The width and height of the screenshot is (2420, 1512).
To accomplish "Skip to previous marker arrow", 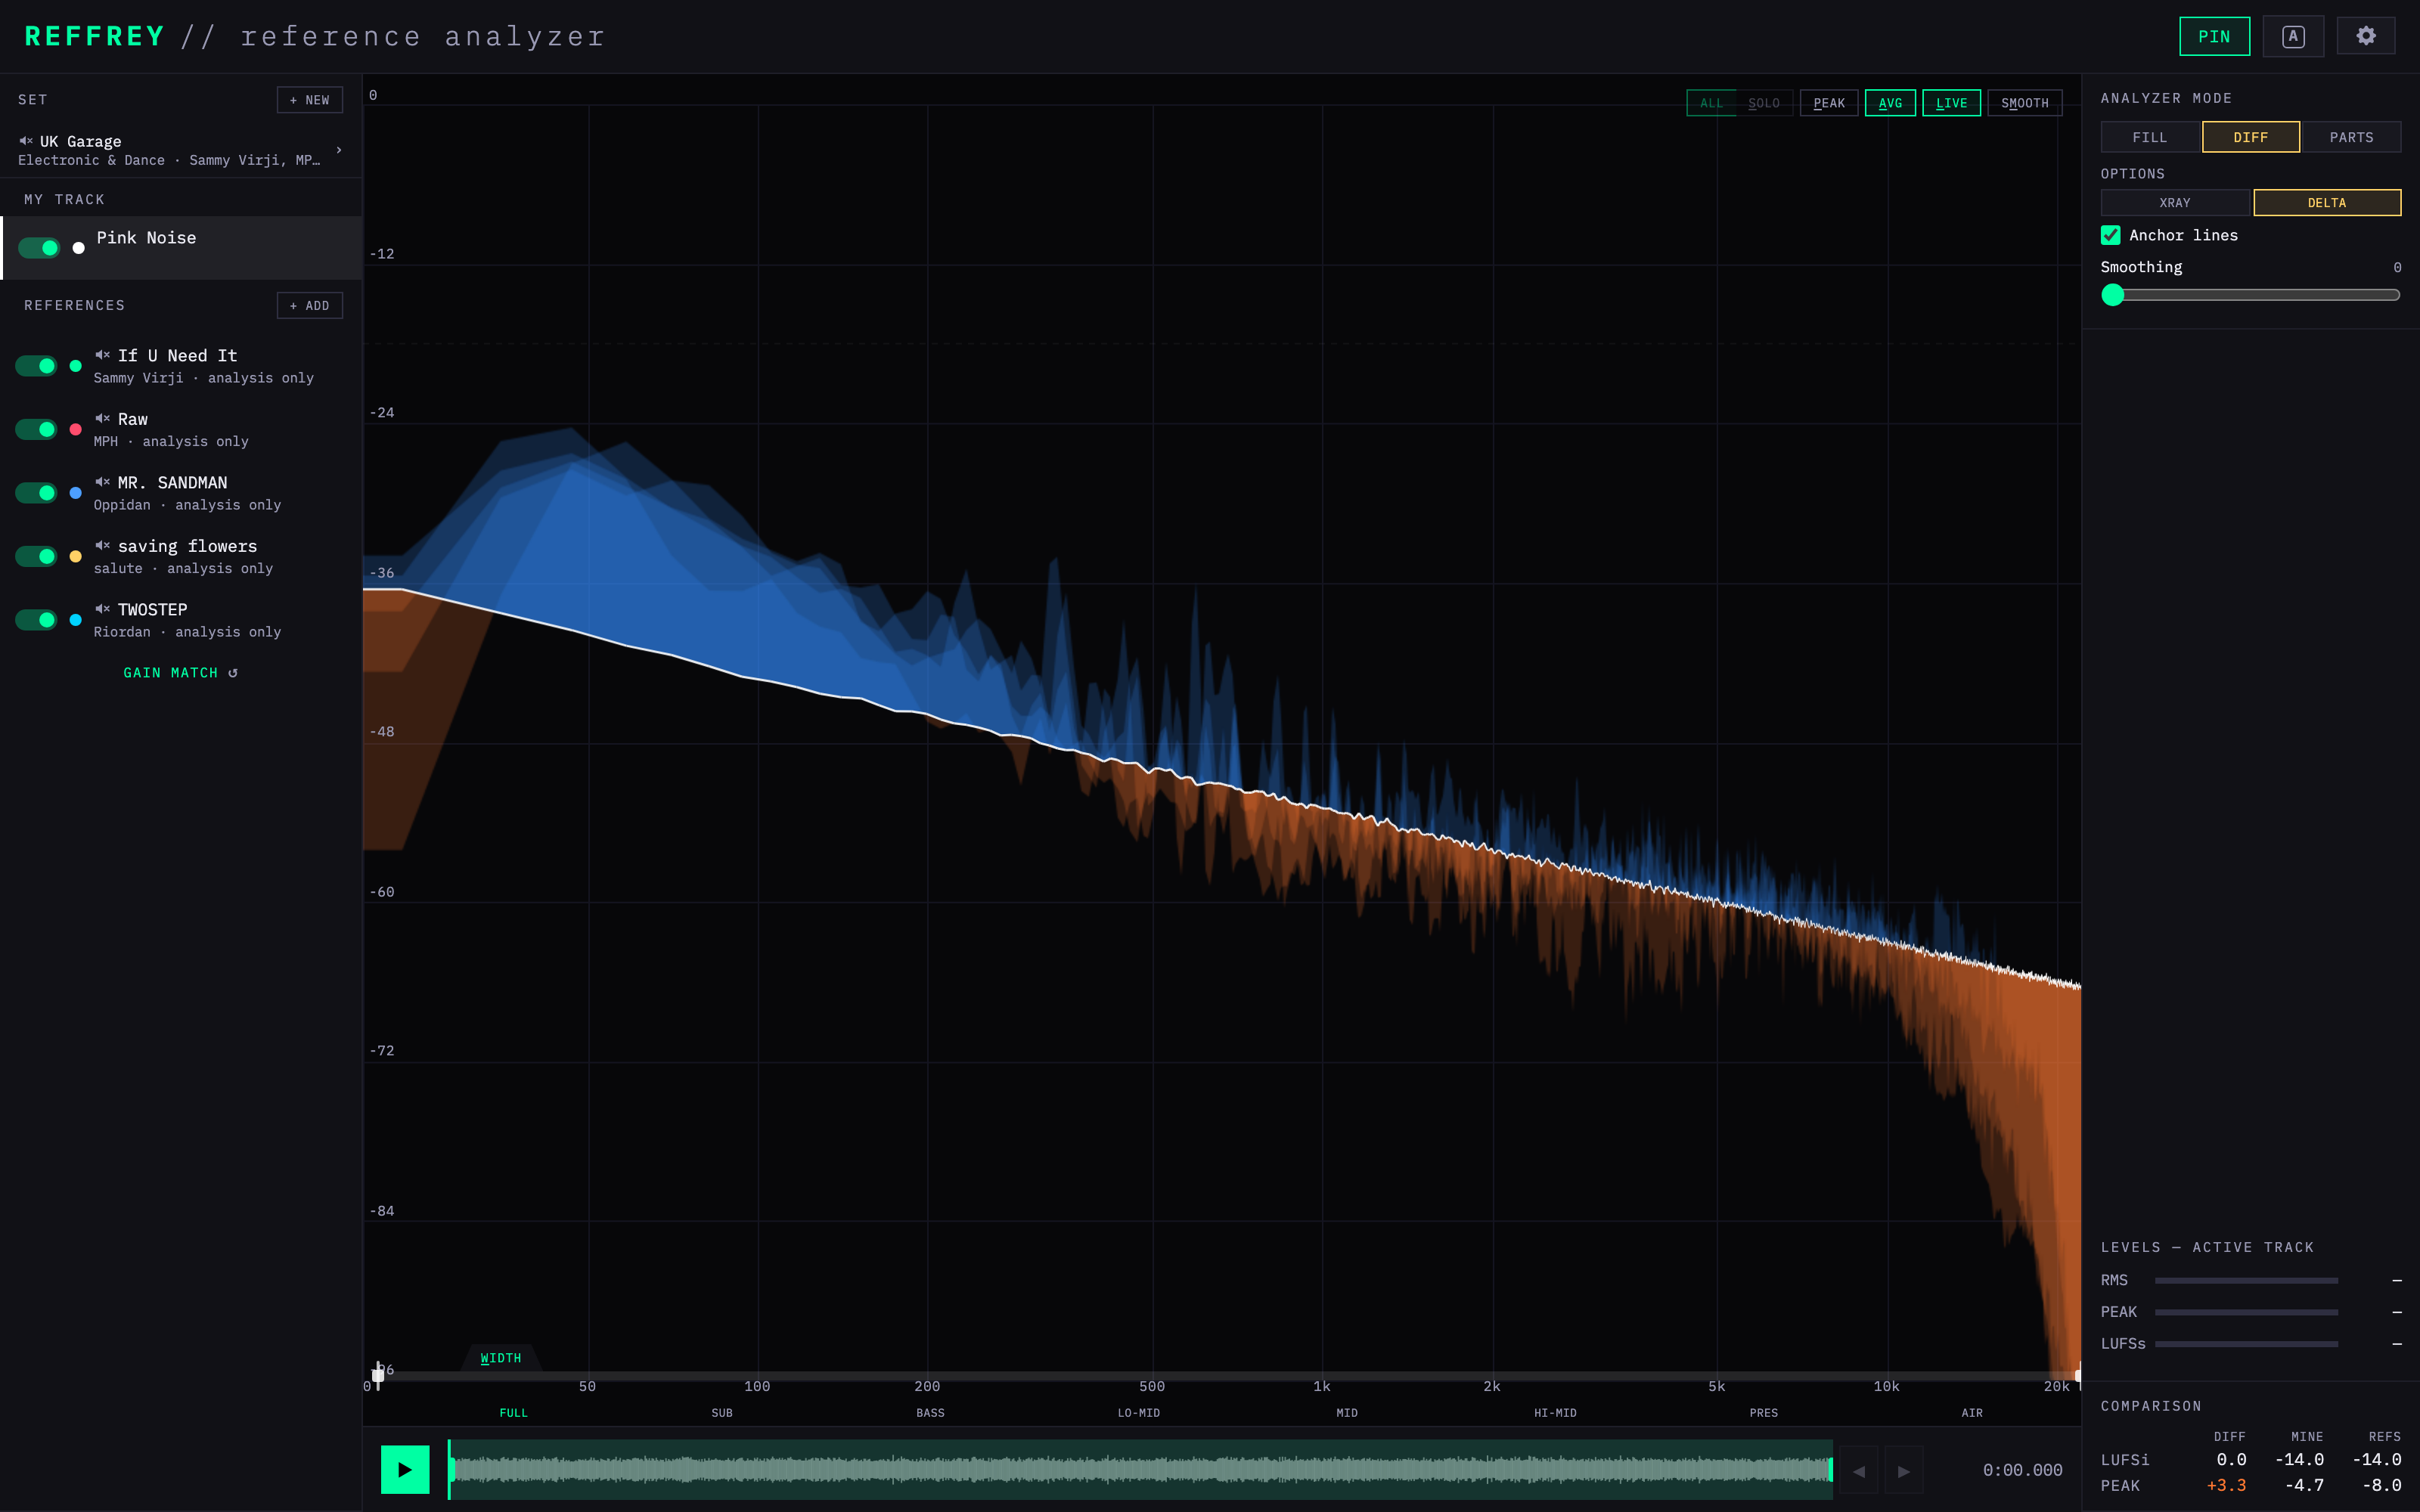I will [x=1859, y=1471].
